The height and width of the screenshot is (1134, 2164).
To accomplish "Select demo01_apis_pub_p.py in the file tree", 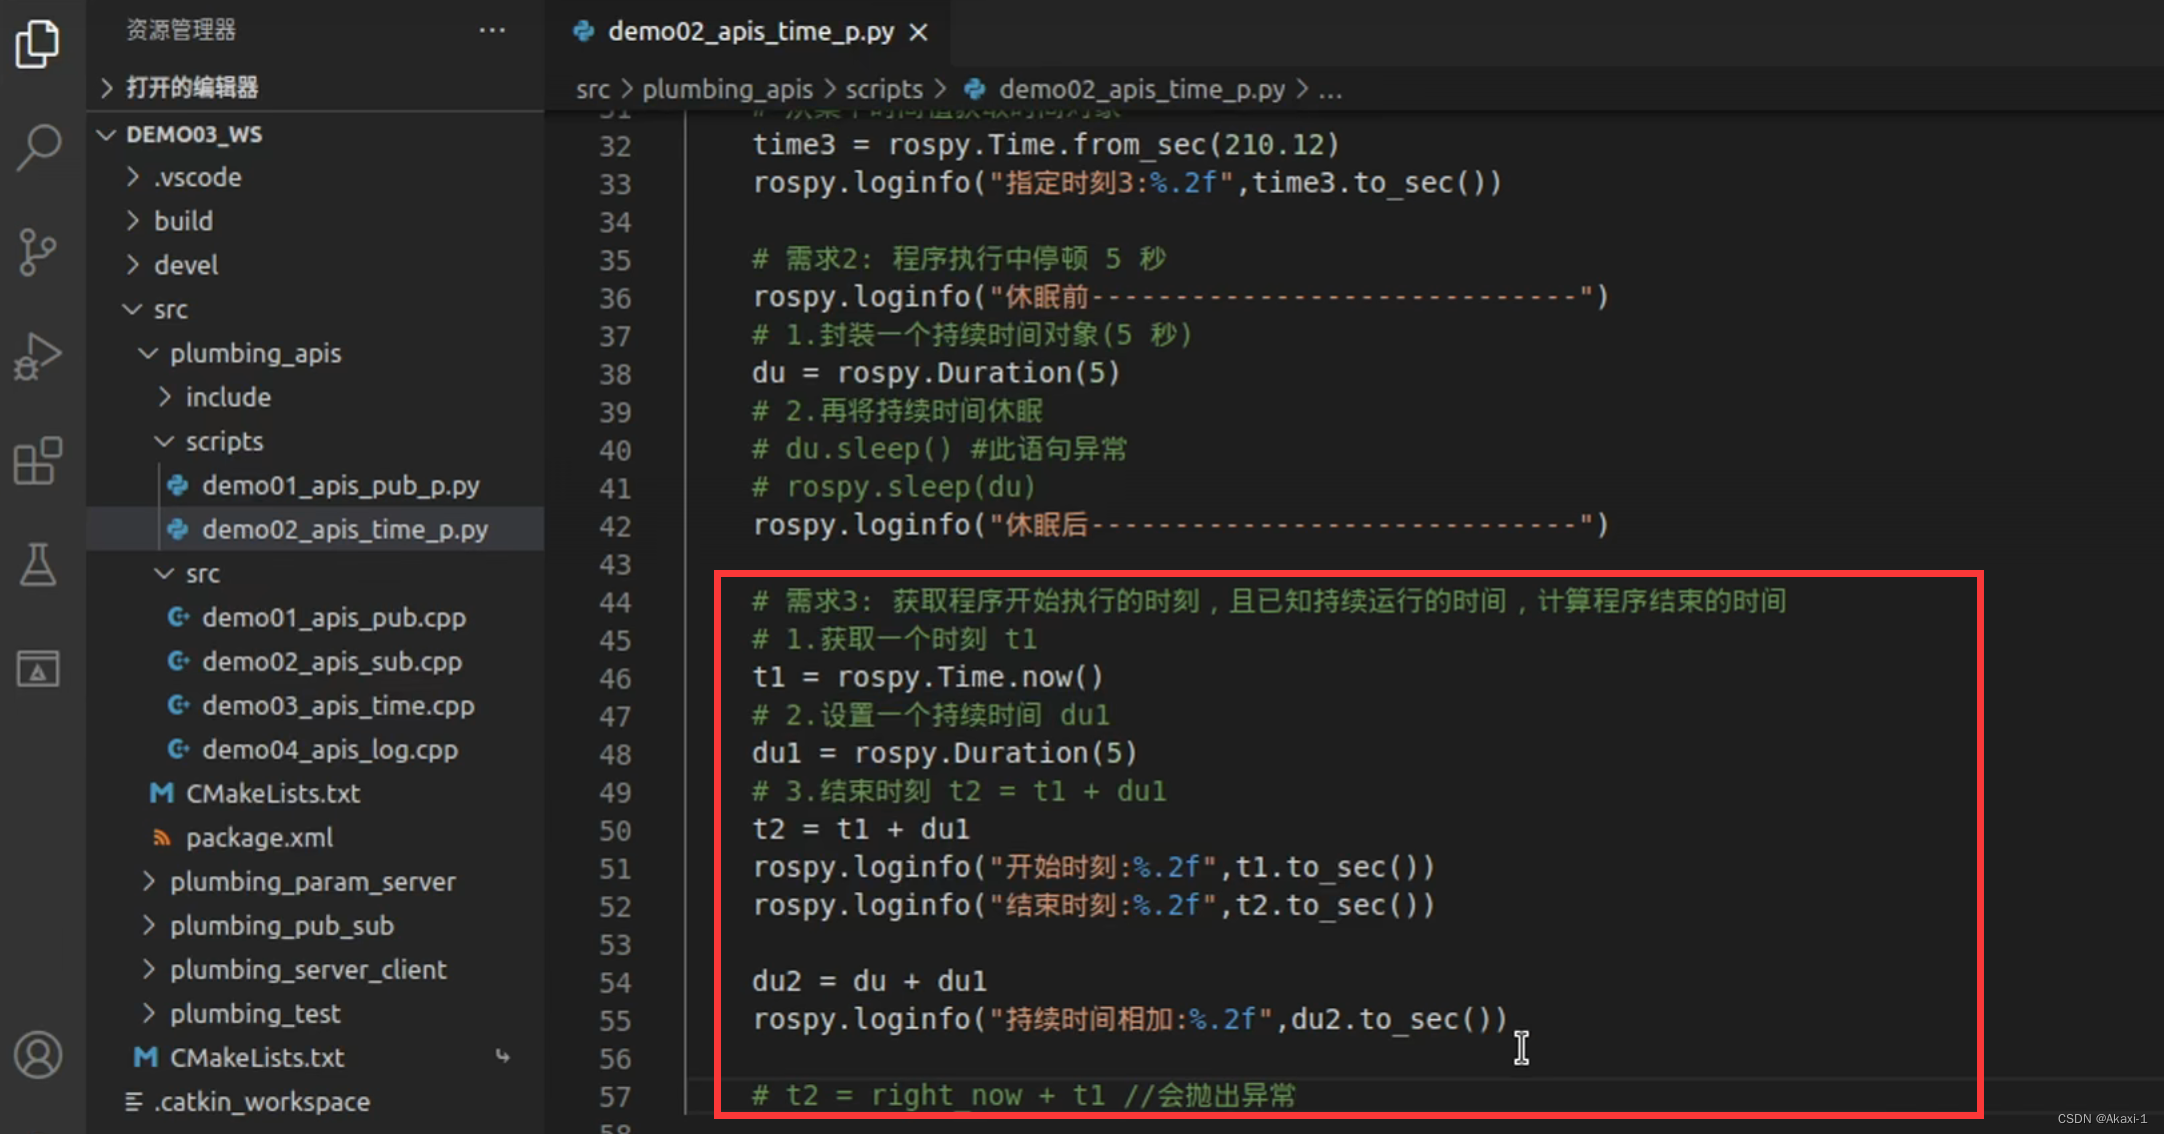I will coord(340,485).
